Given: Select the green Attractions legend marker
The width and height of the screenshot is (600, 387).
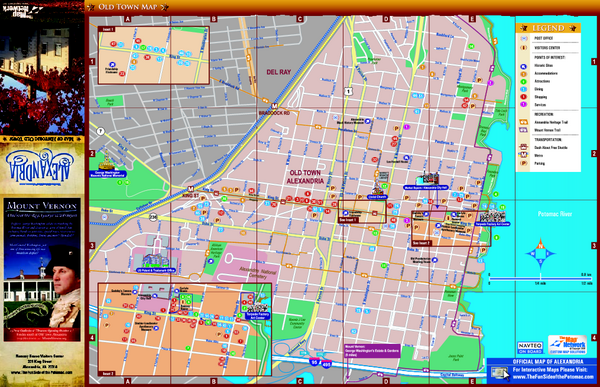Looking at the screenshot, I should (523, 82).
